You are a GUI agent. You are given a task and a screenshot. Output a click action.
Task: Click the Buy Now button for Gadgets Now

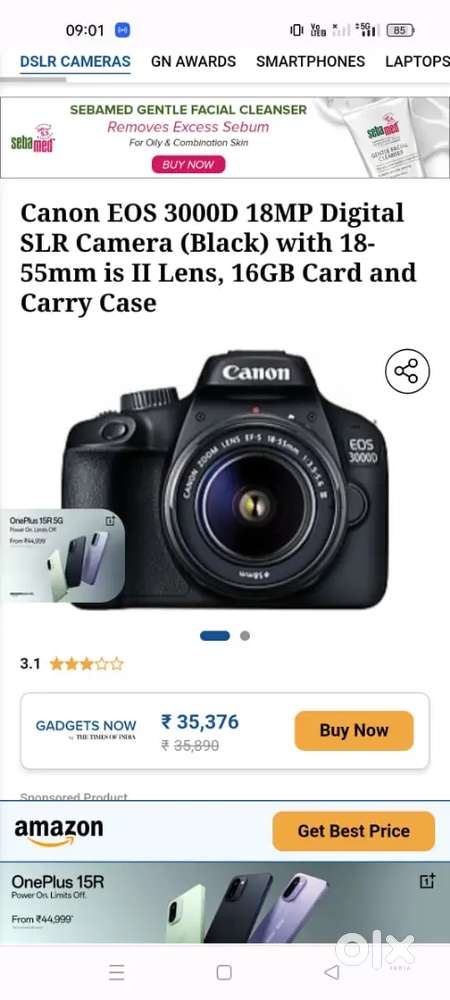coord(354,730)
